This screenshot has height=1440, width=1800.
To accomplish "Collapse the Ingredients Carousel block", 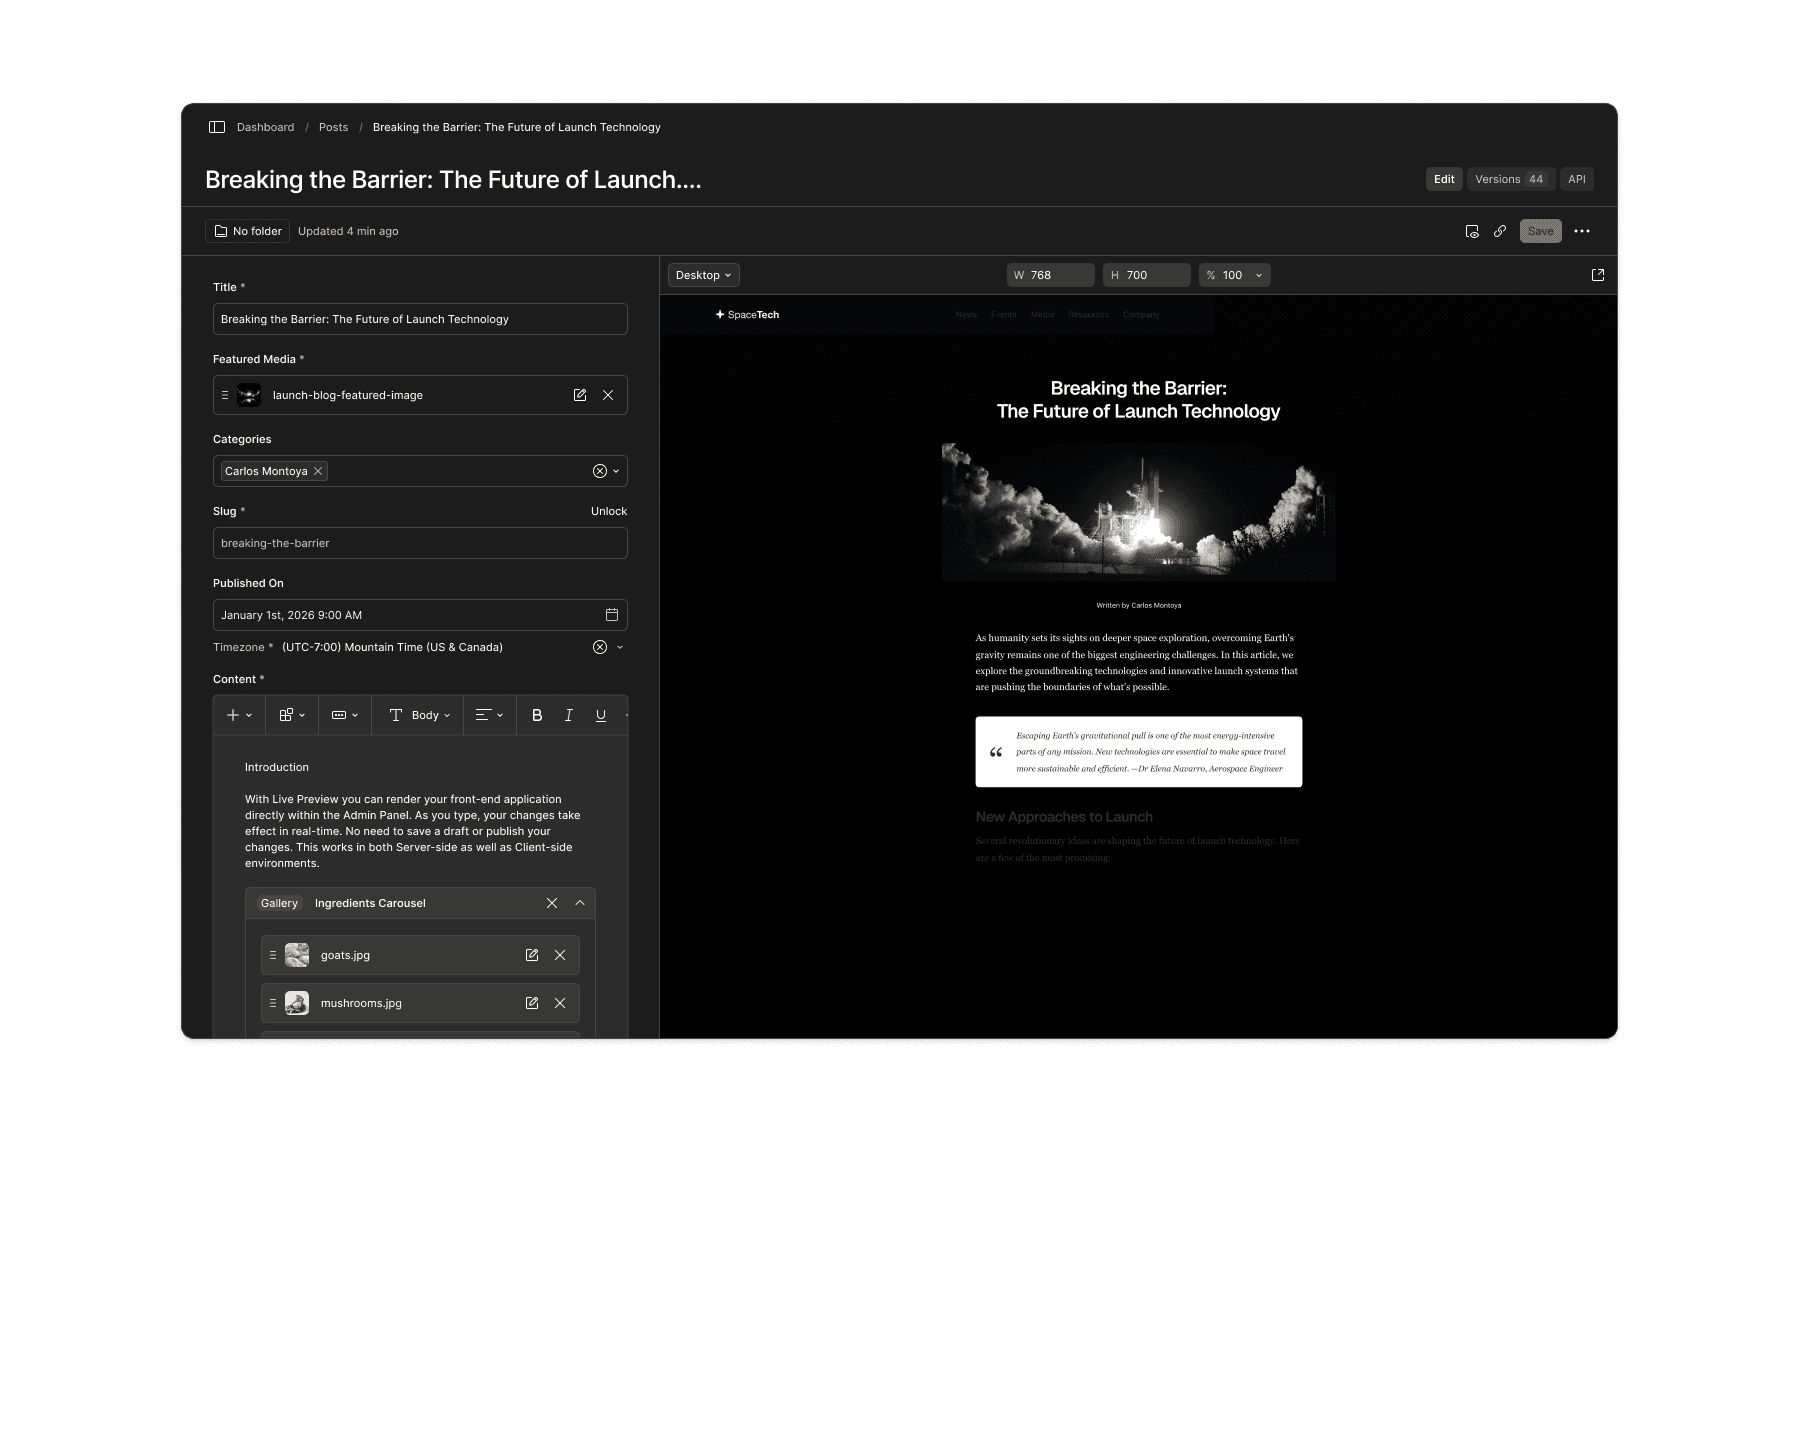I will [580, 903].
